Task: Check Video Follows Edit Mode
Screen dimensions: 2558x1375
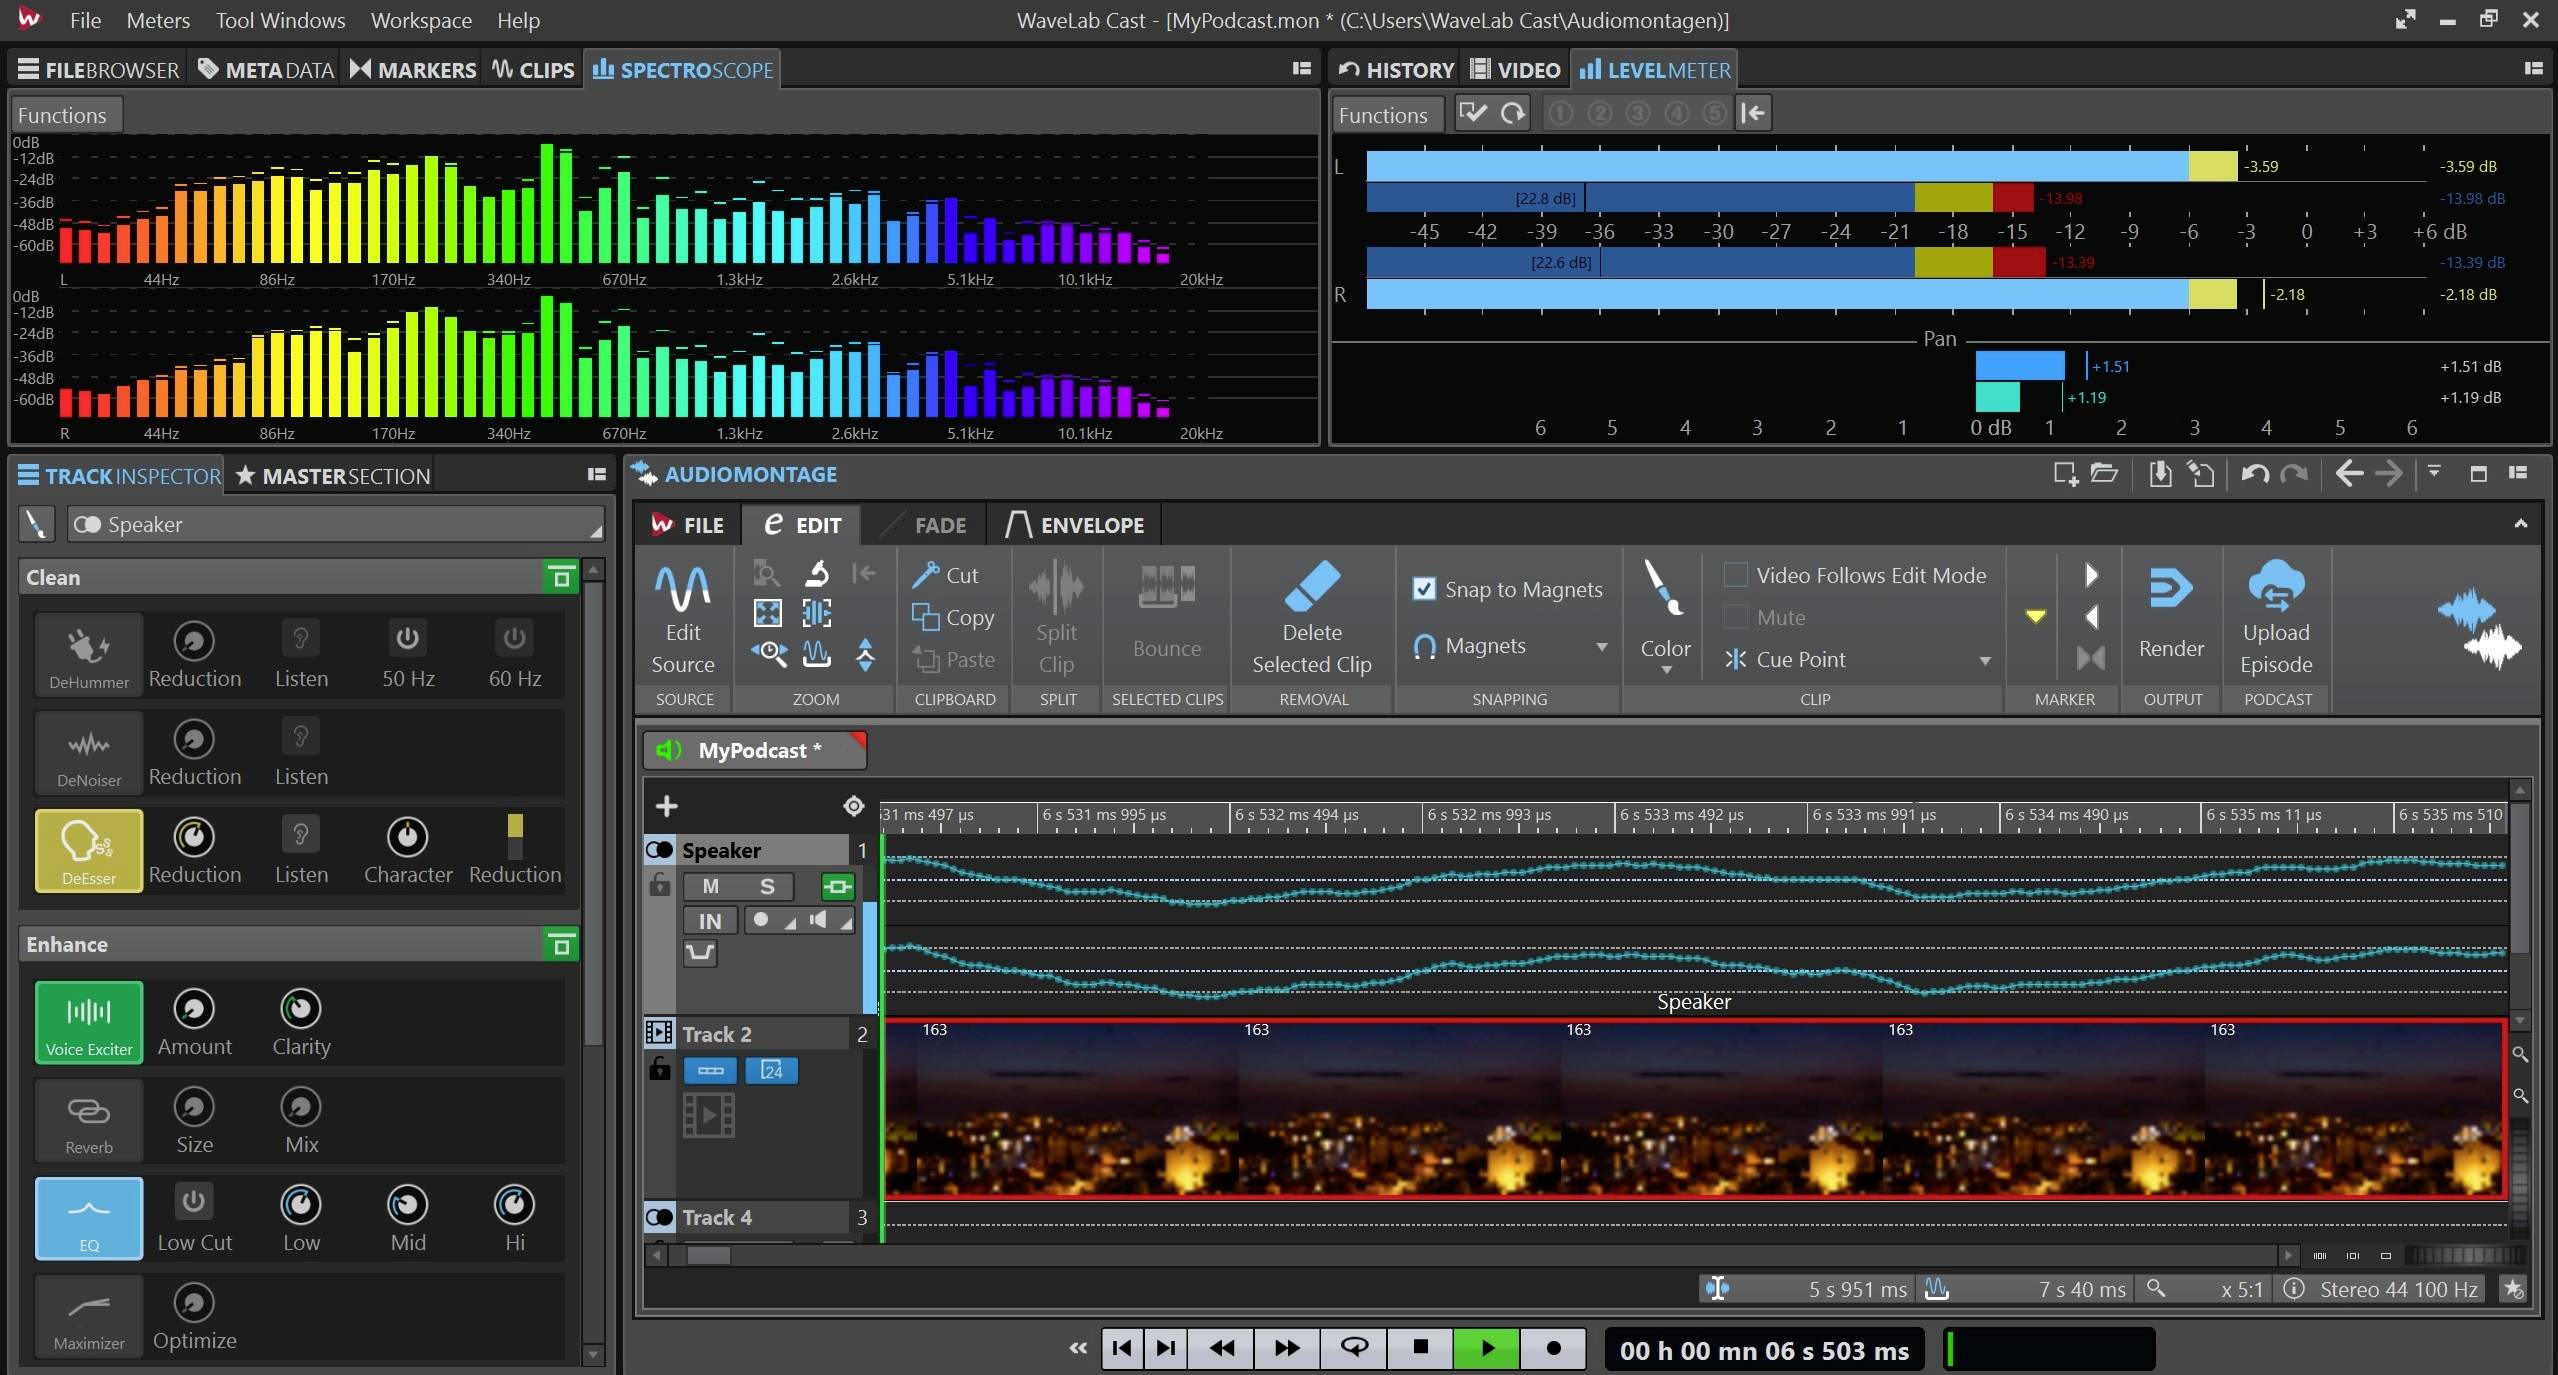Action: [x=1736, y=575]
